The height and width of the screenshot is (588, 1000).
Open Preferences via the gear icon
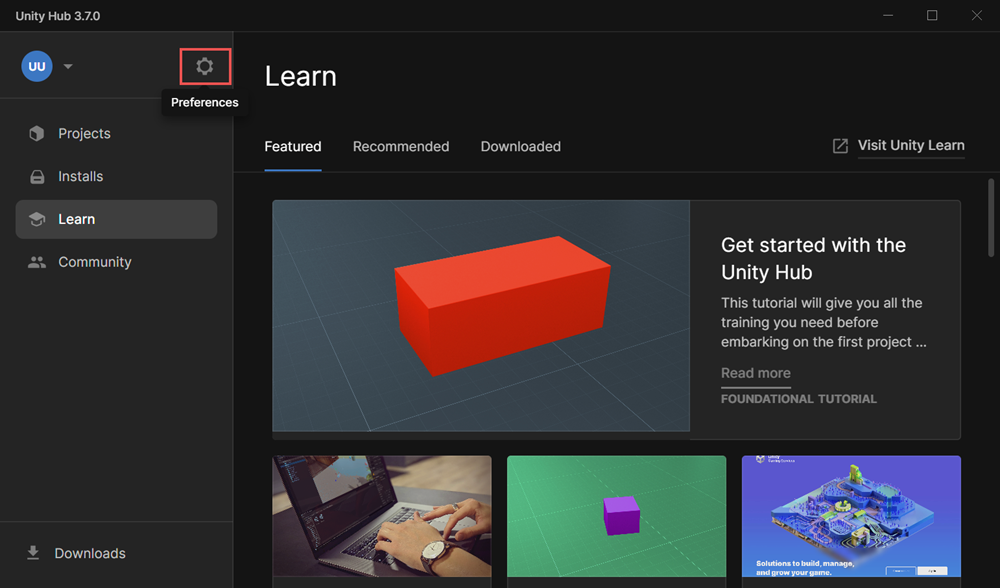pyautogui.click(x=205, y=66)
